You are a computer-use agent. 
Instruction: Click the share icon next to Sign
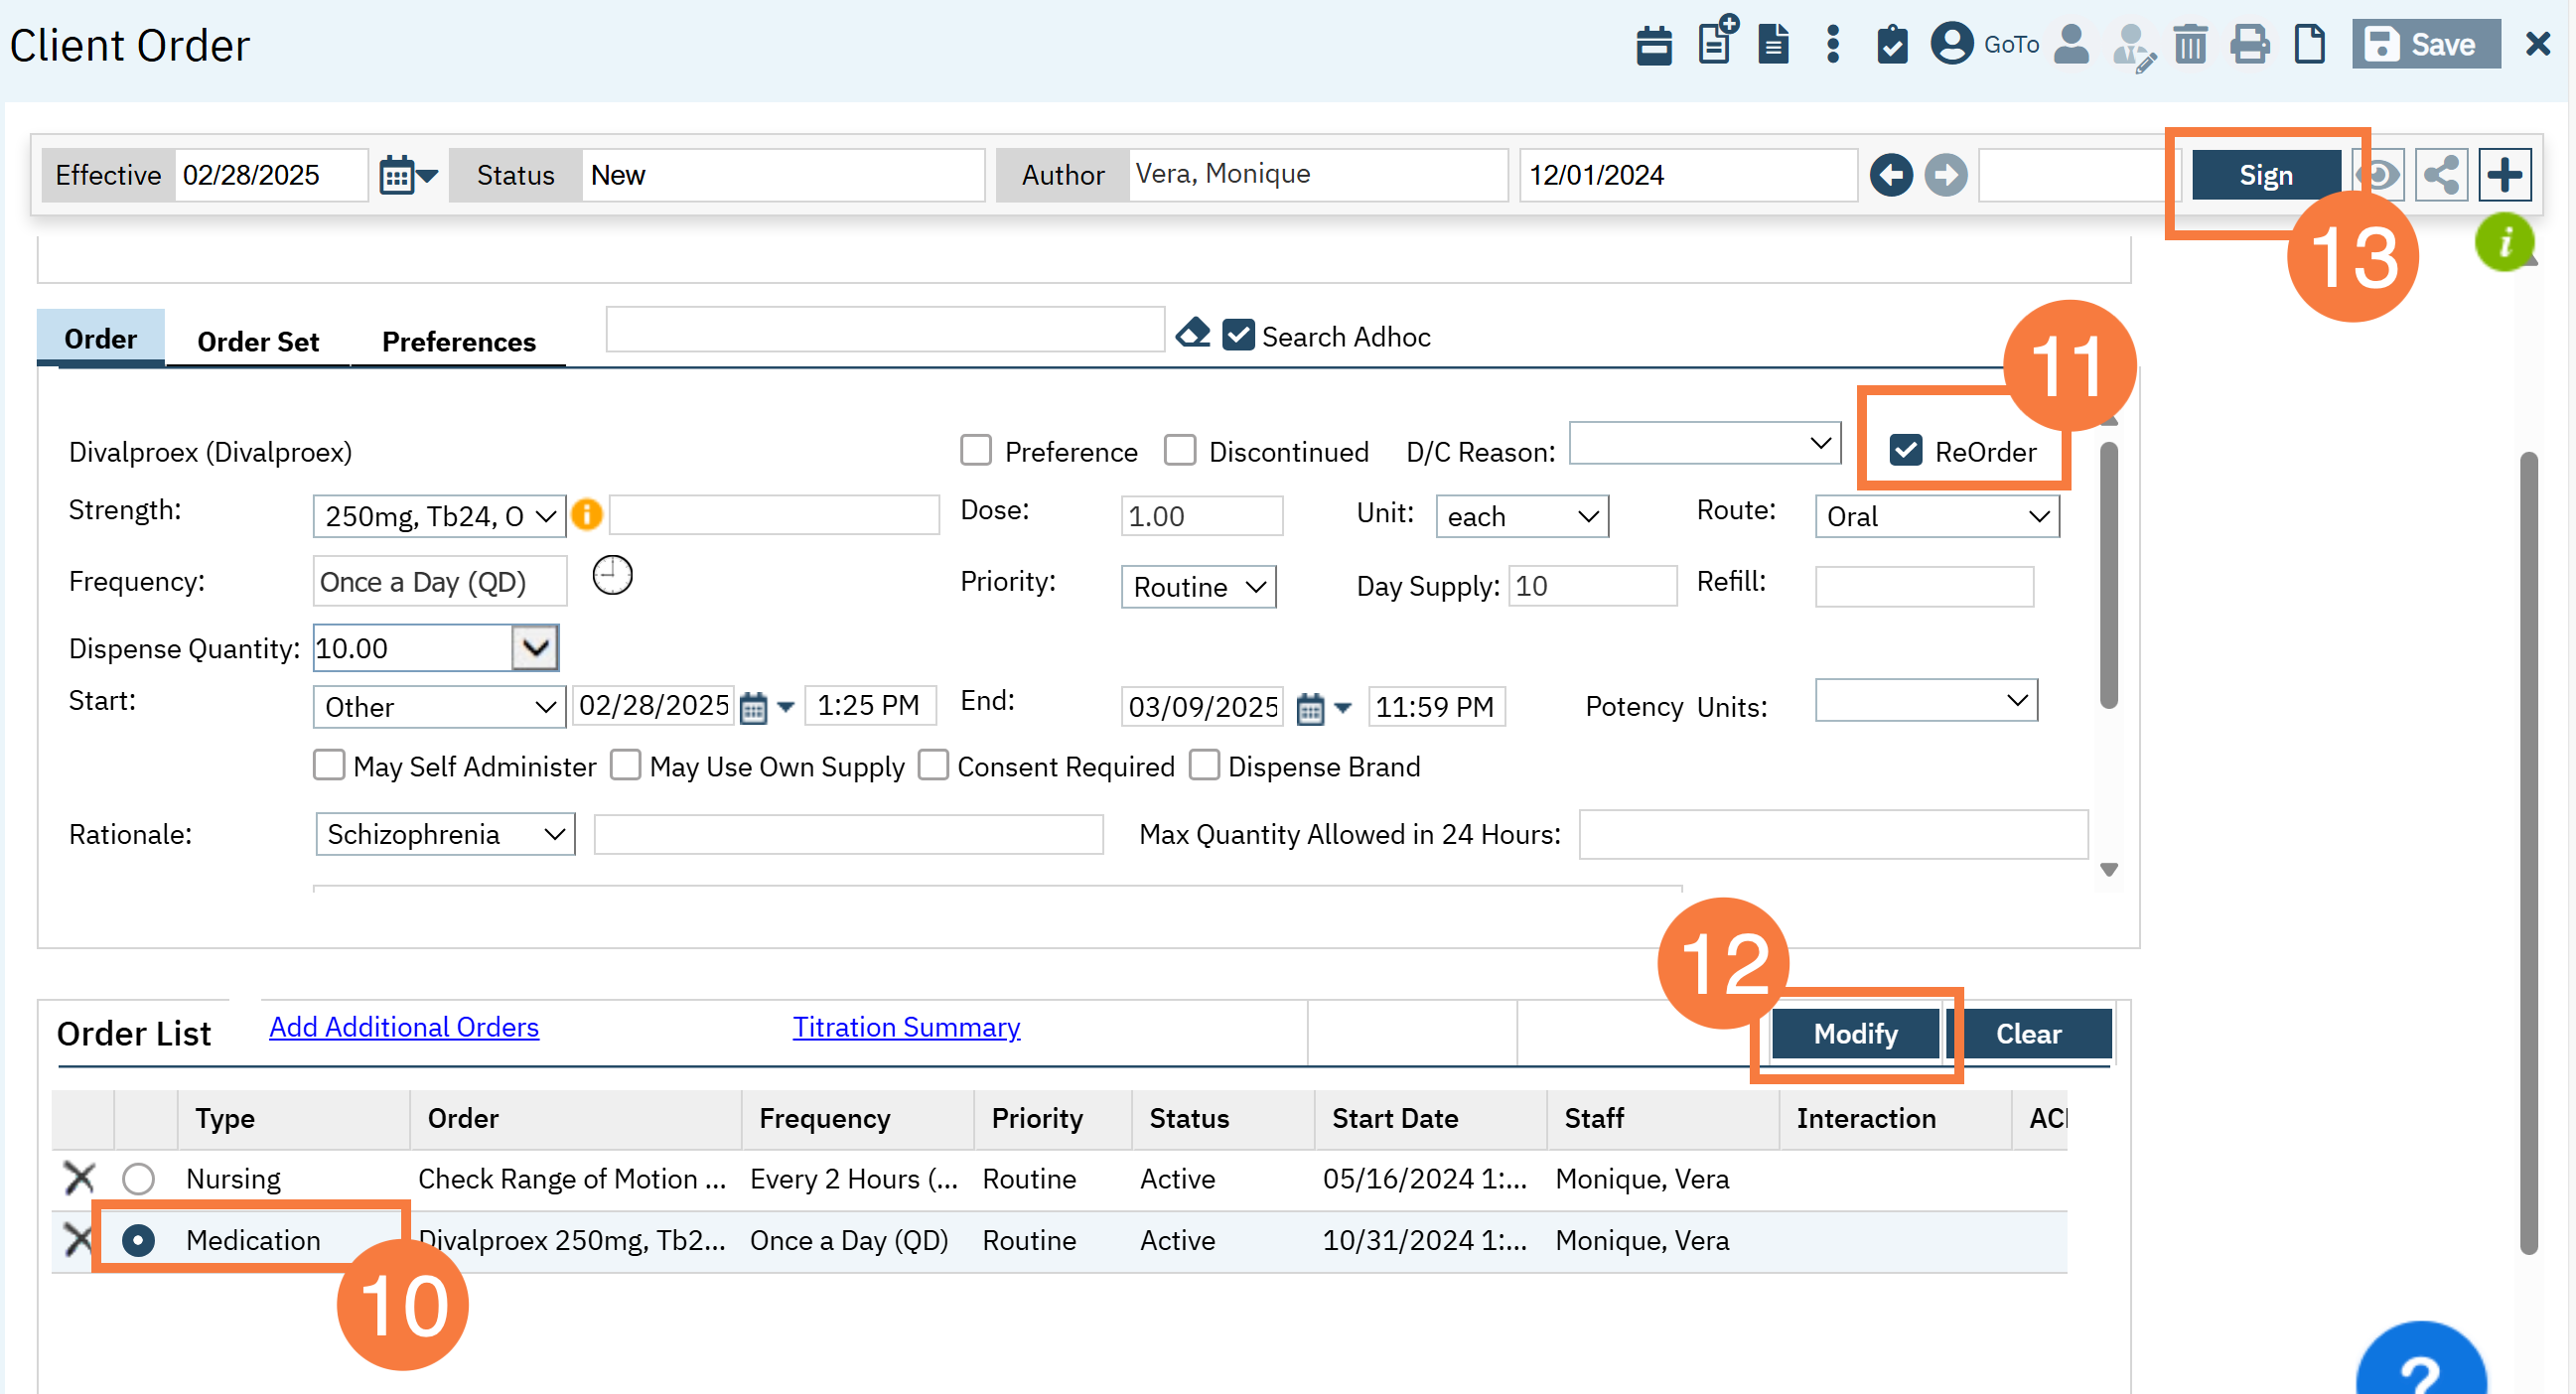pyautogui.click(x=2440, y=175)
